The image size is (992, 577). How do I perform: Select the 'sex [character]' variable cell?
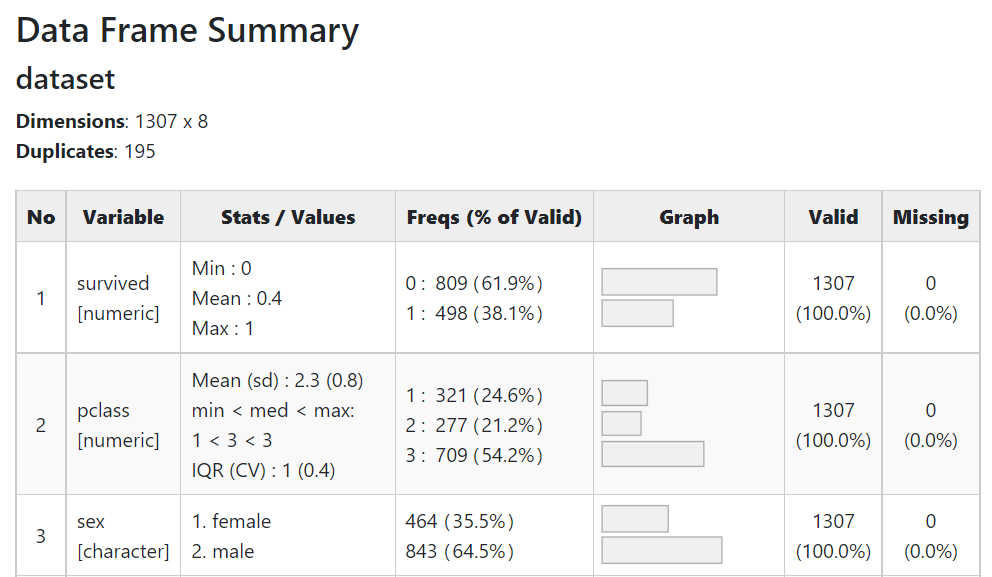coord(123,536)
